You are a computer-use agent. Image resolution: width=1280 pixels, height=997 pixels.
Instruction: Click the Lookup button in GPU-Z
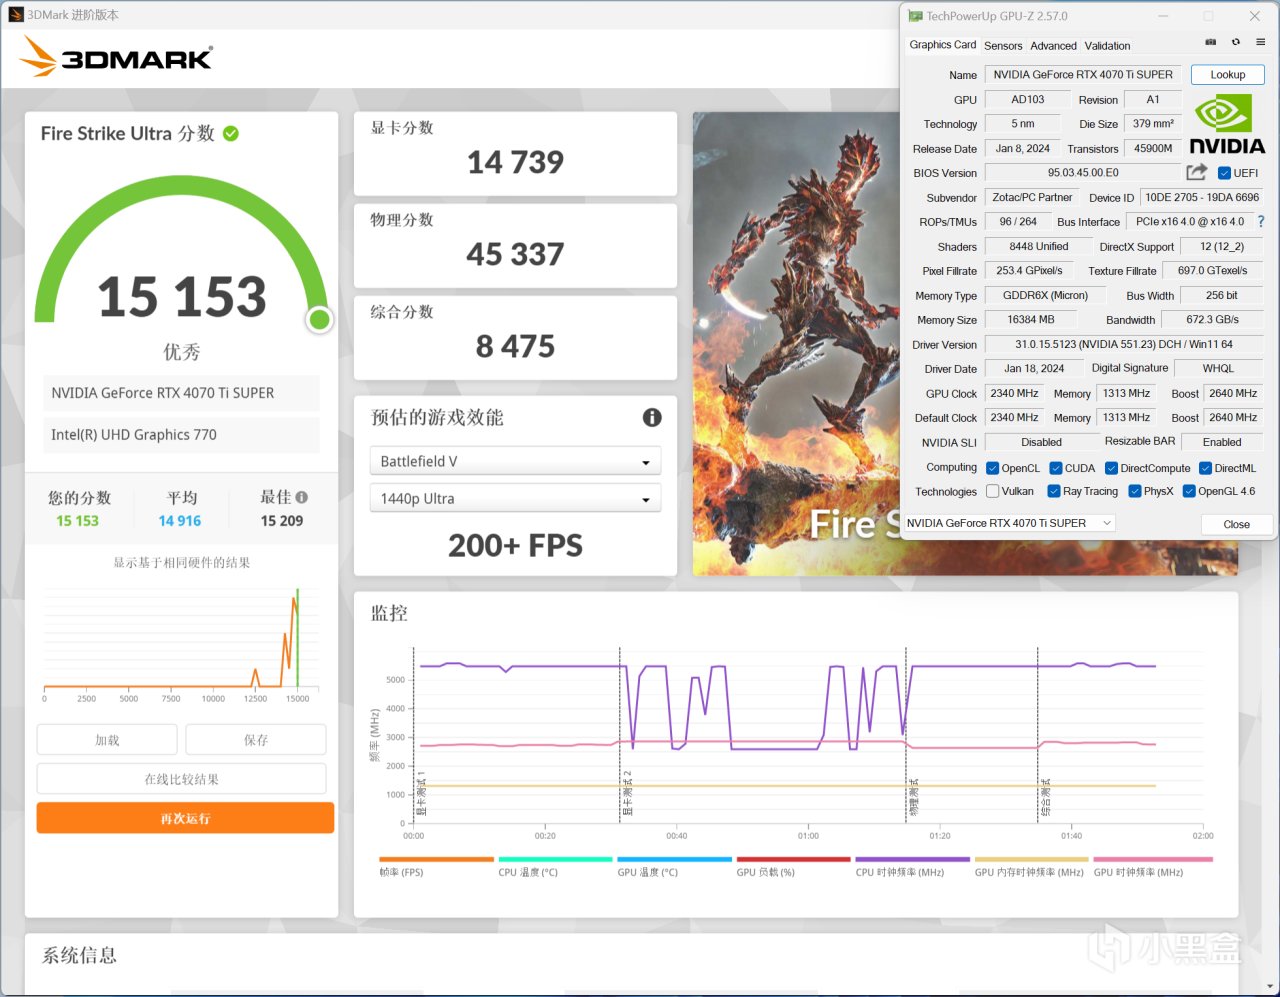click(1227, 75)
